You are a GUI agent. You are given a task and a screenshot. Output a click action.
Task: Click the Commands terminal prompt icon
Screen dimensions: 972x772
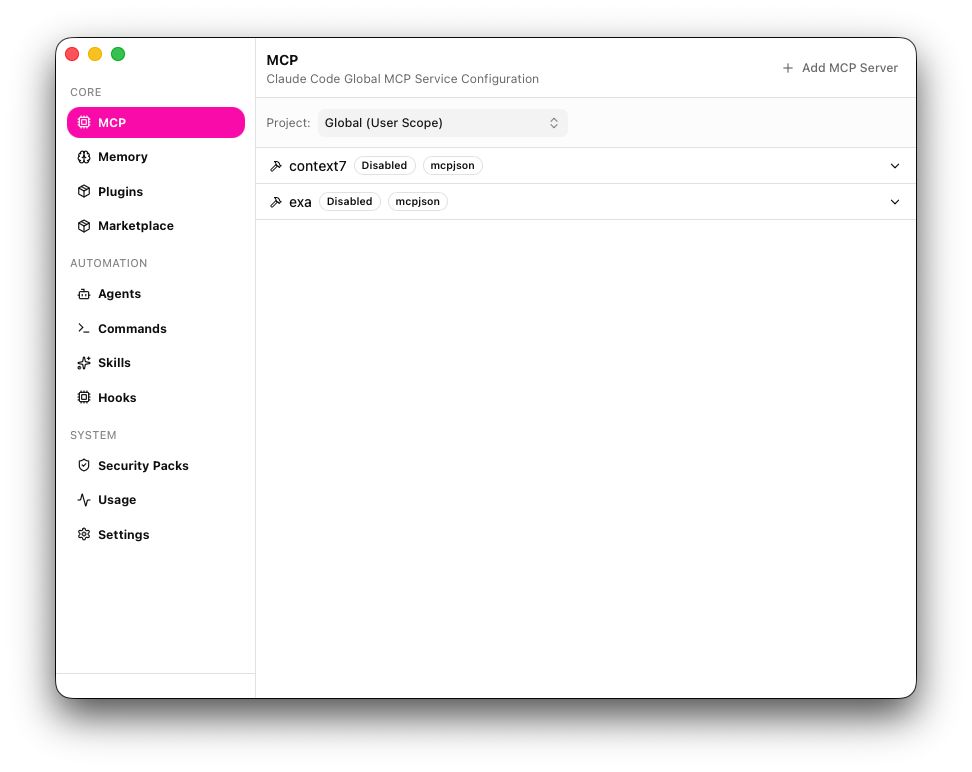click(84, 328)
